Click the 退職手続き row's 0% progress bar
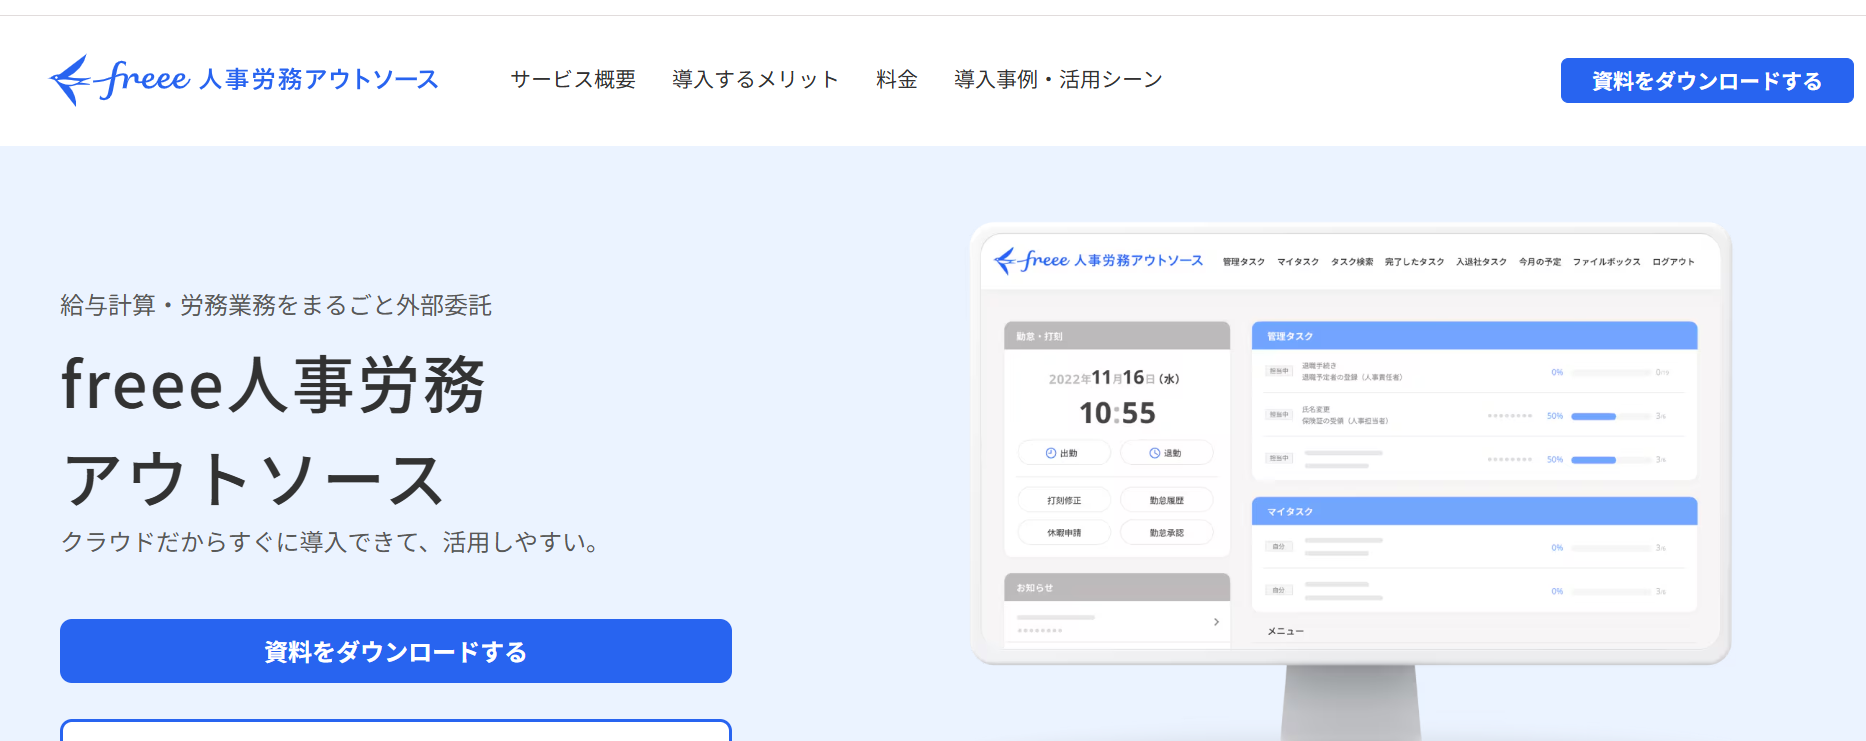 coord(1610,372)
